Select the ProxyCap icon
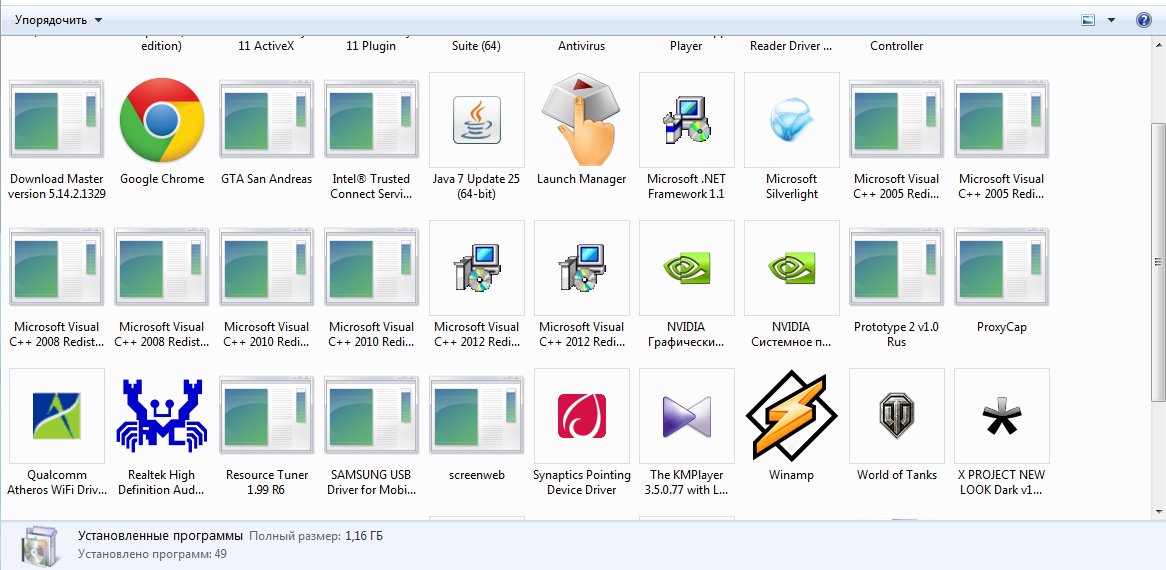Viewport: 1166px width, 570px height. tap(1002, 268)
